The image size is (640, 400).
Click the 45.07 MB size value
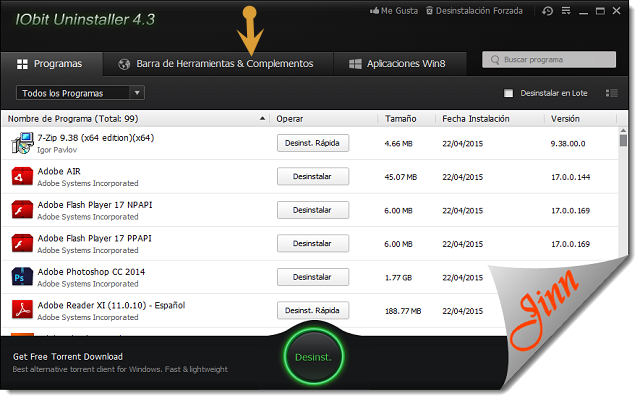click(x=401, y=177)
